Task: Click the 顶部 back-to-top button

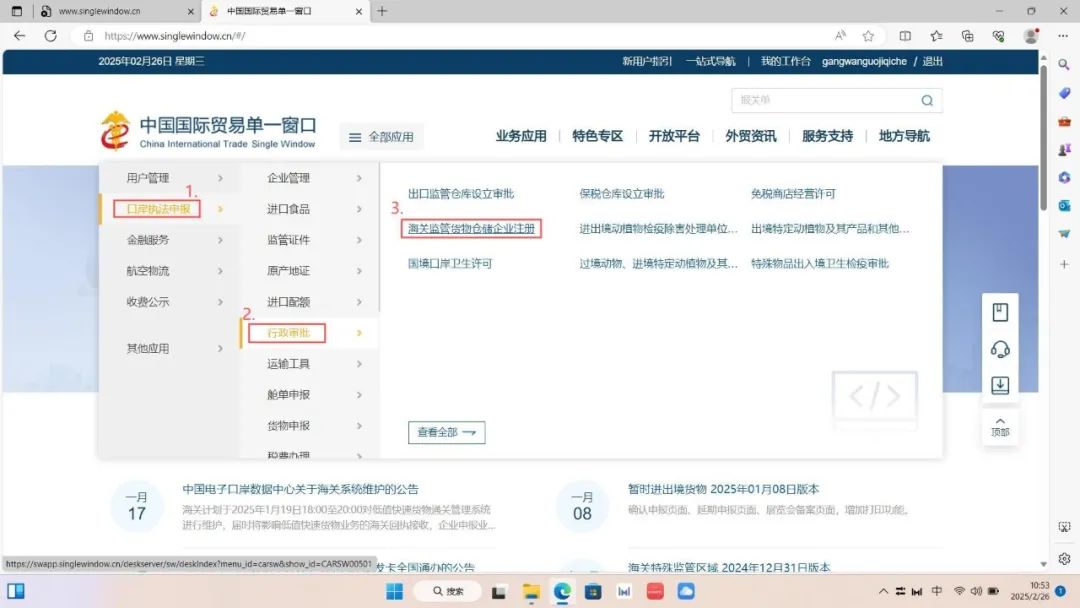Action: [999, 427]
